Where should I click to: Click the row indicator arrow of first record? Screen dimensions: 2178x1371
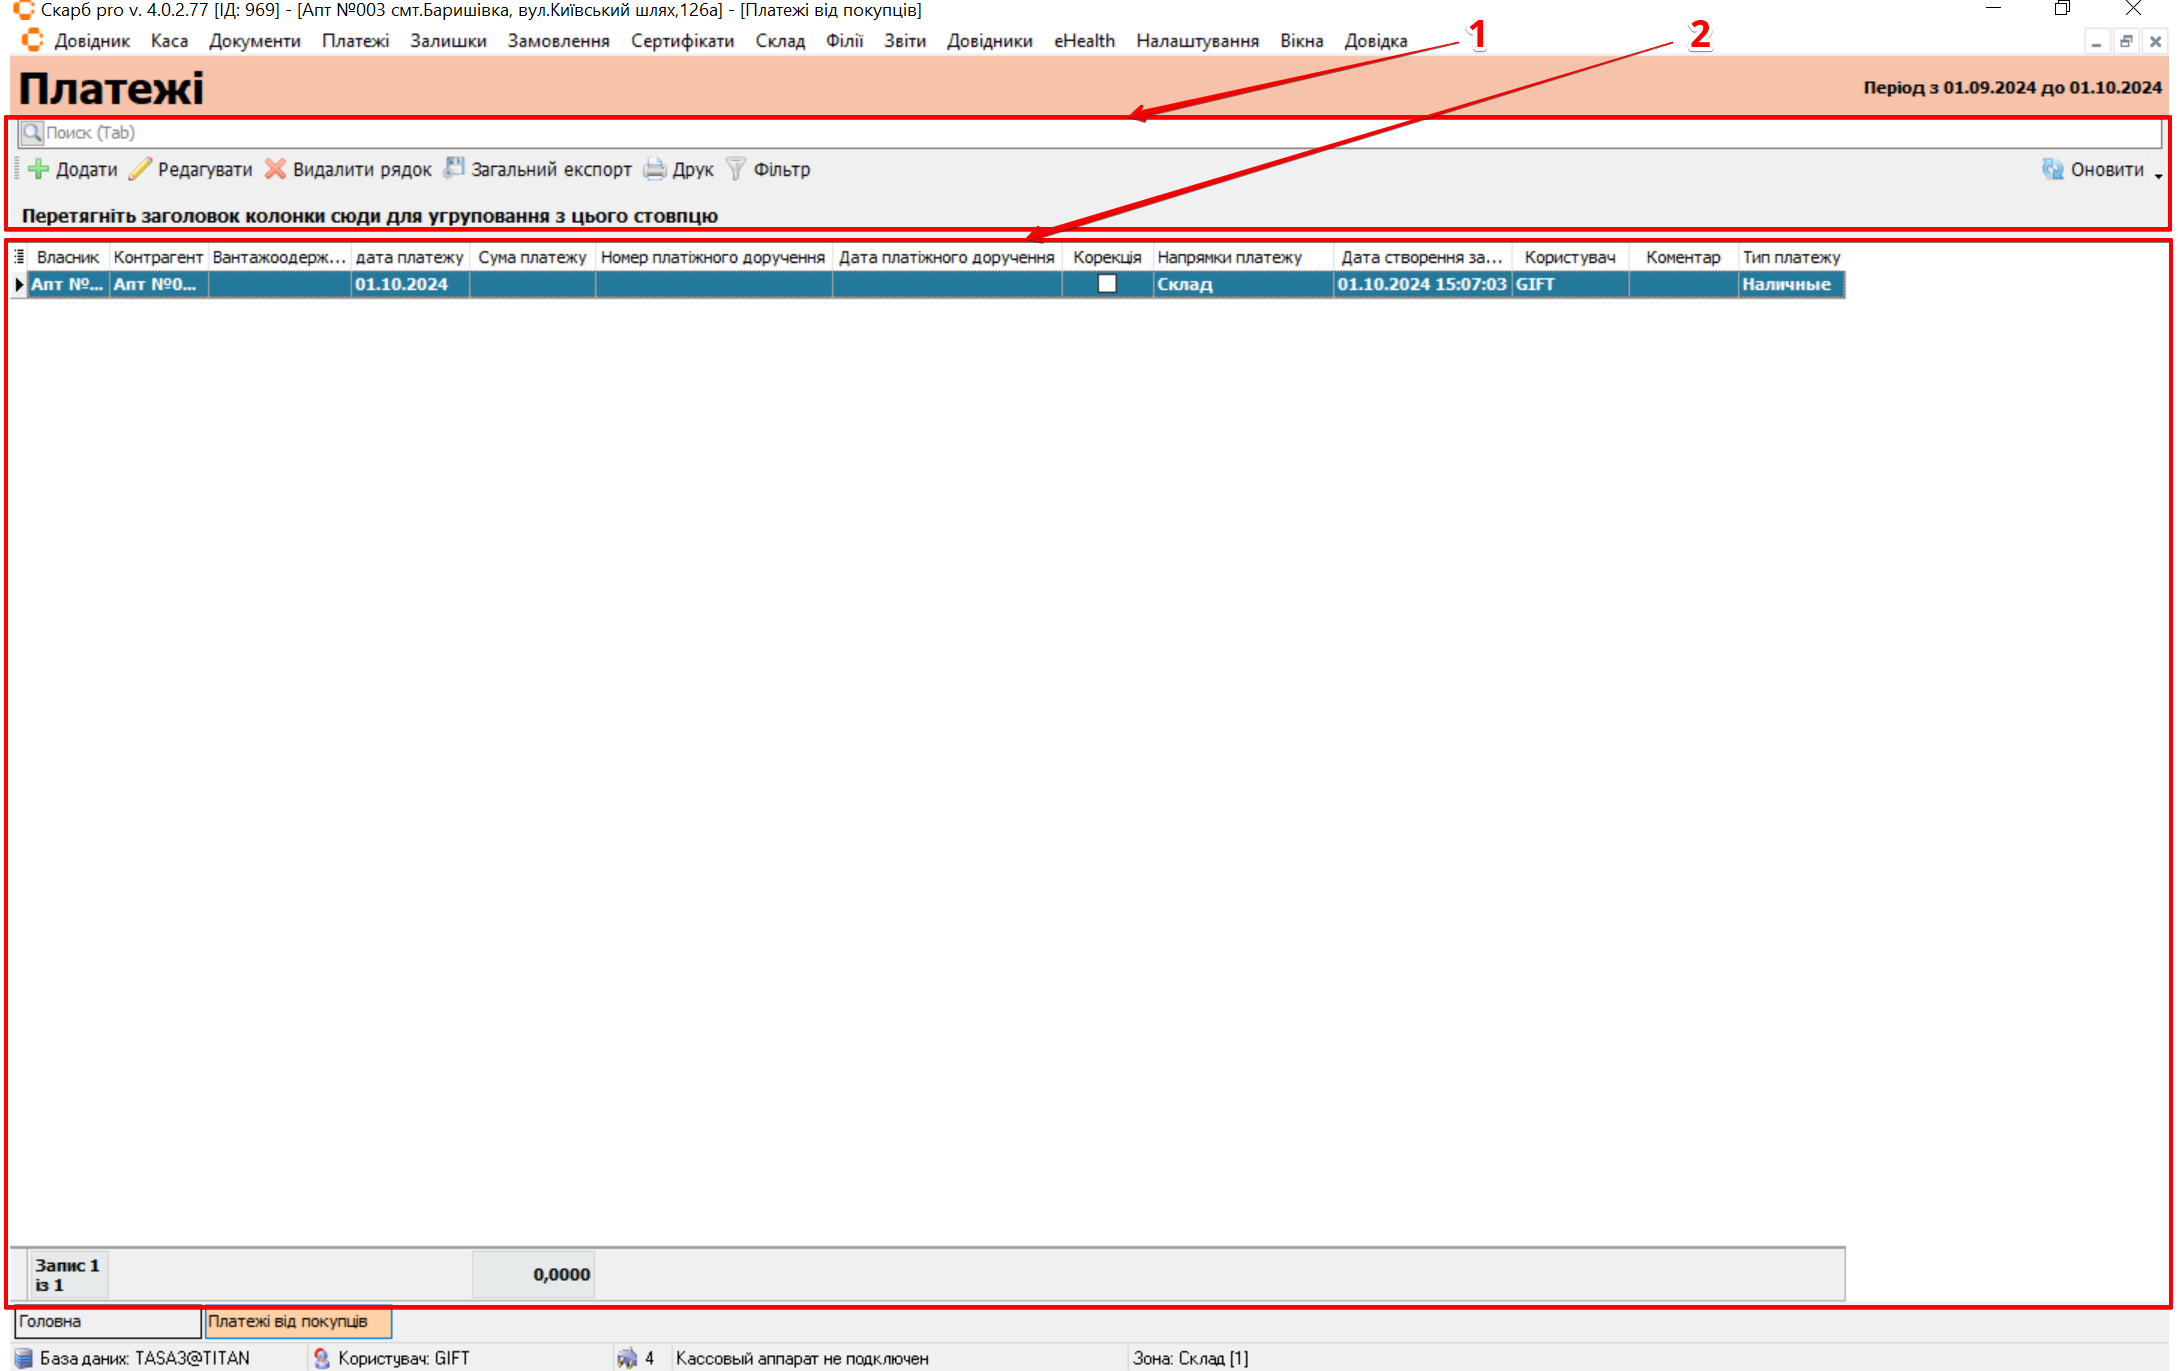(19, 284)
